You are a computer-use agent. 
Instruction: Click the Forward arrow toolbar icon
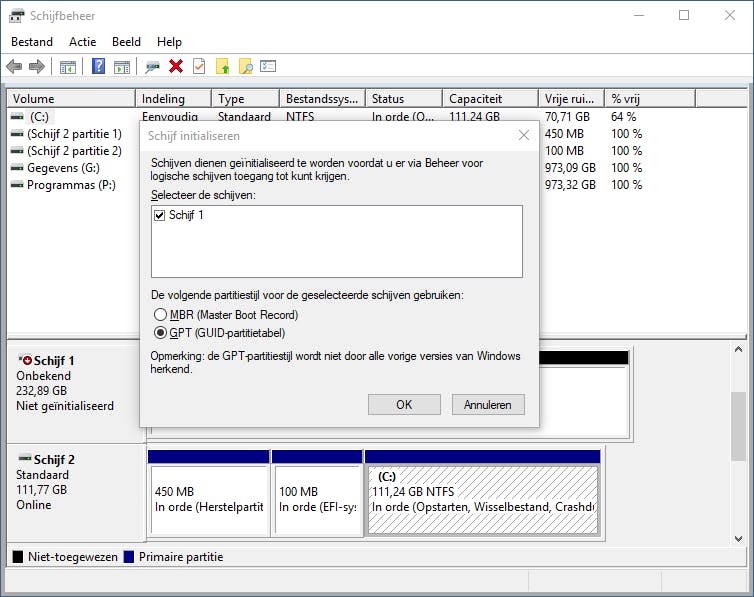point(37,66)
